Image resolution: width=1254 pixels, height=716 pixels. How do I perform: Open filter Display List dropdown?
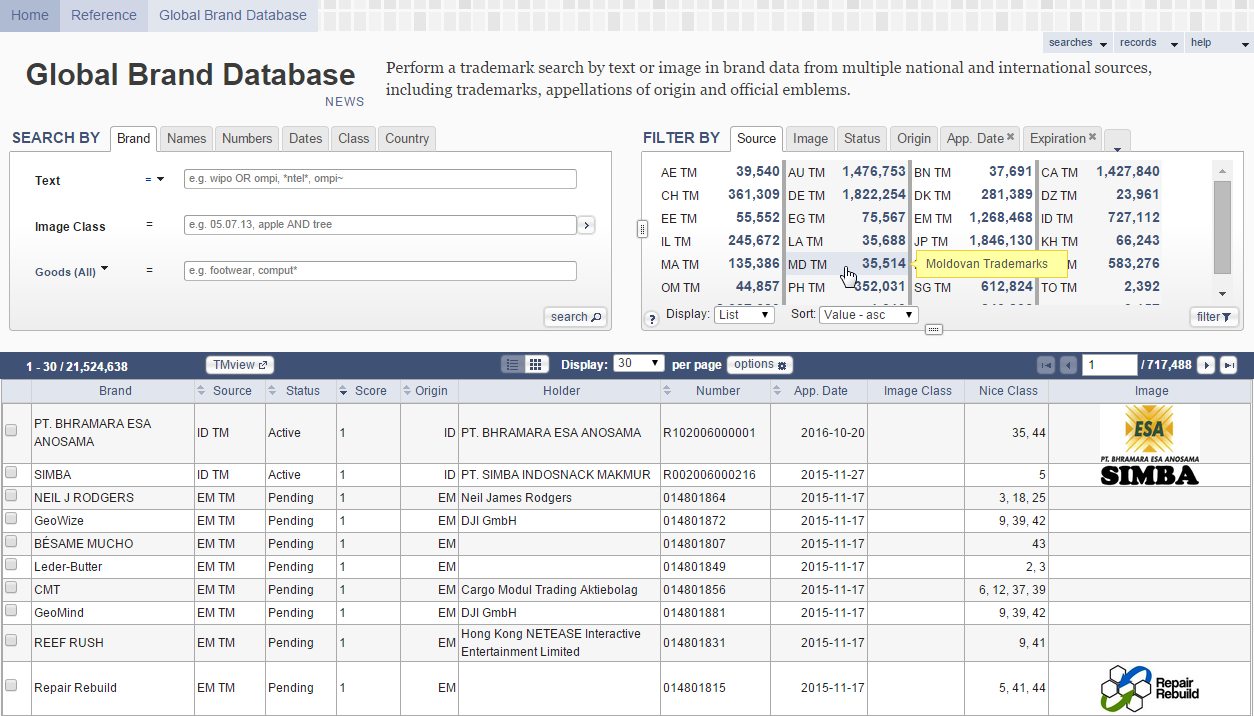(x=744, y=314)
